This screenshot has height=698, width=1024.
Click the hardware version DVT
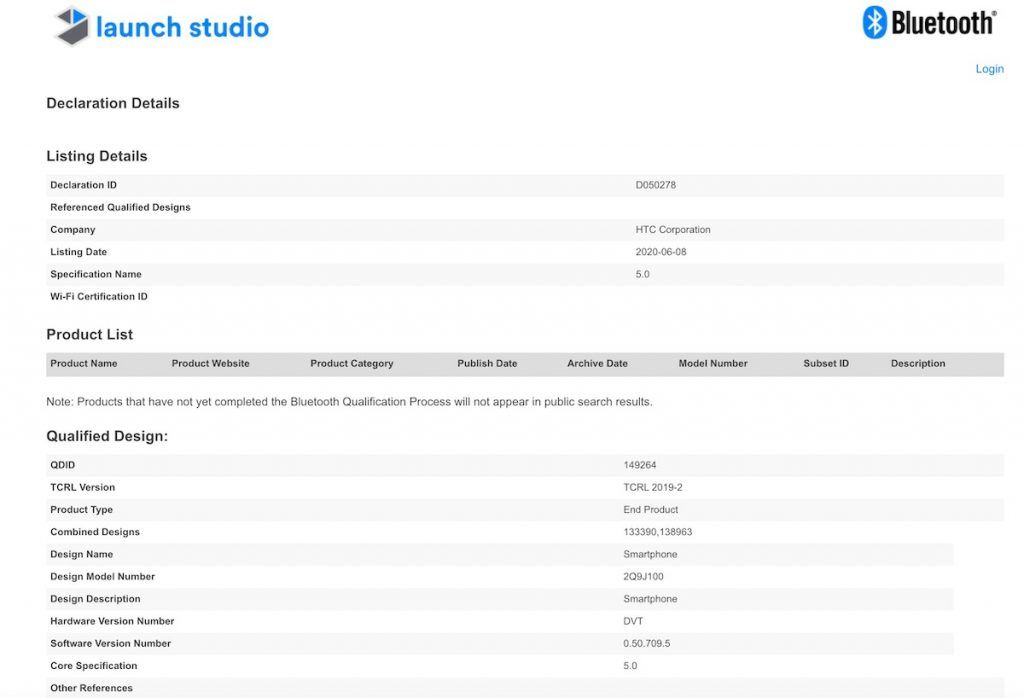pyautogui.click(x=633, y=621)
